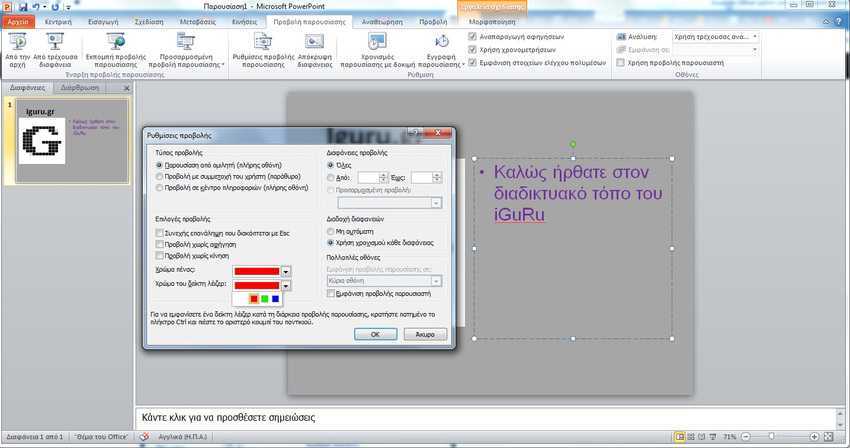Open Χρώμα πένας color dropdown
The width and height of the screenshot is (850, 448).
tap(286, 271)
